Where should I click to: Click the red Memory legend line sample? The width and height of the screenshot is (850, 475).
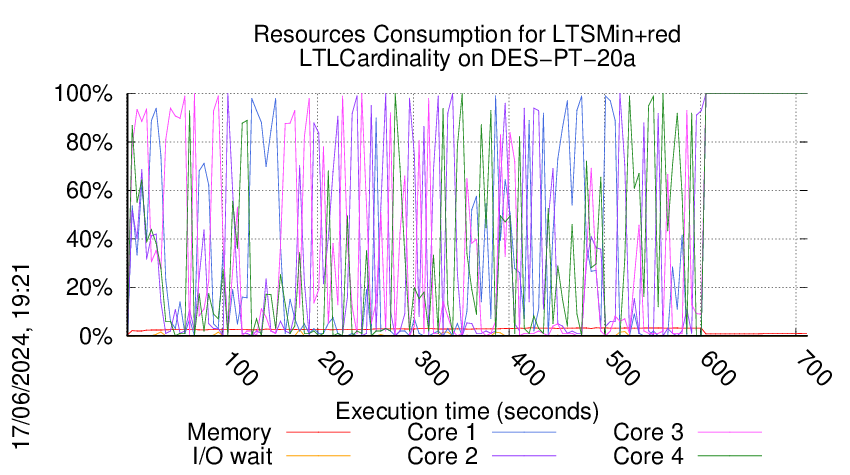(318, 432)
